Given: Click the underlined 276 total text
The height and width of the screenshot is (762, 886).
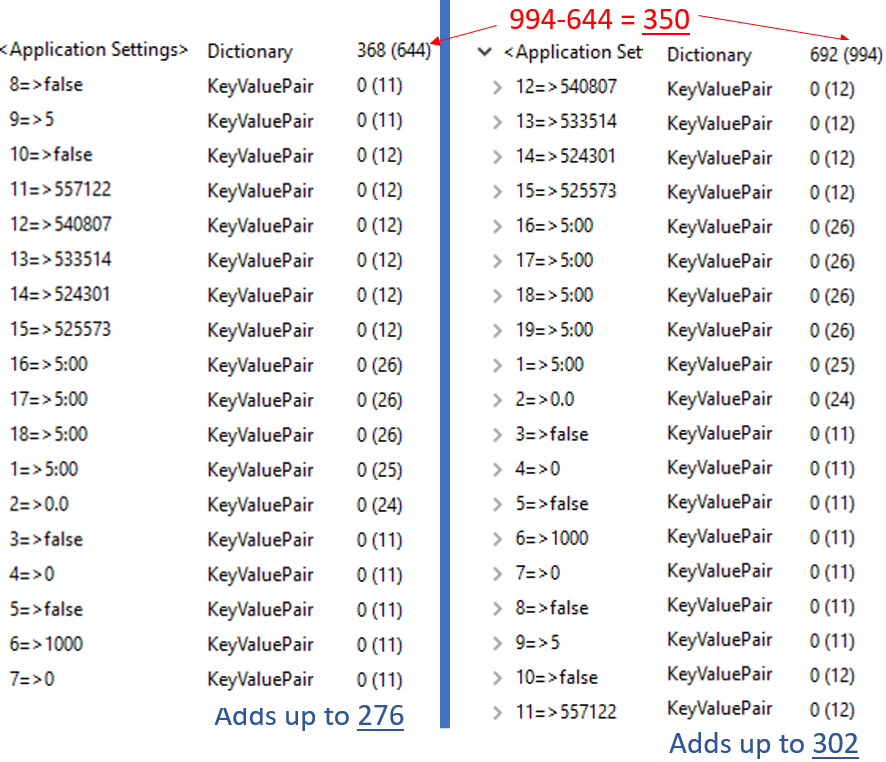Looking at the screenshot, I should (380, 717).
